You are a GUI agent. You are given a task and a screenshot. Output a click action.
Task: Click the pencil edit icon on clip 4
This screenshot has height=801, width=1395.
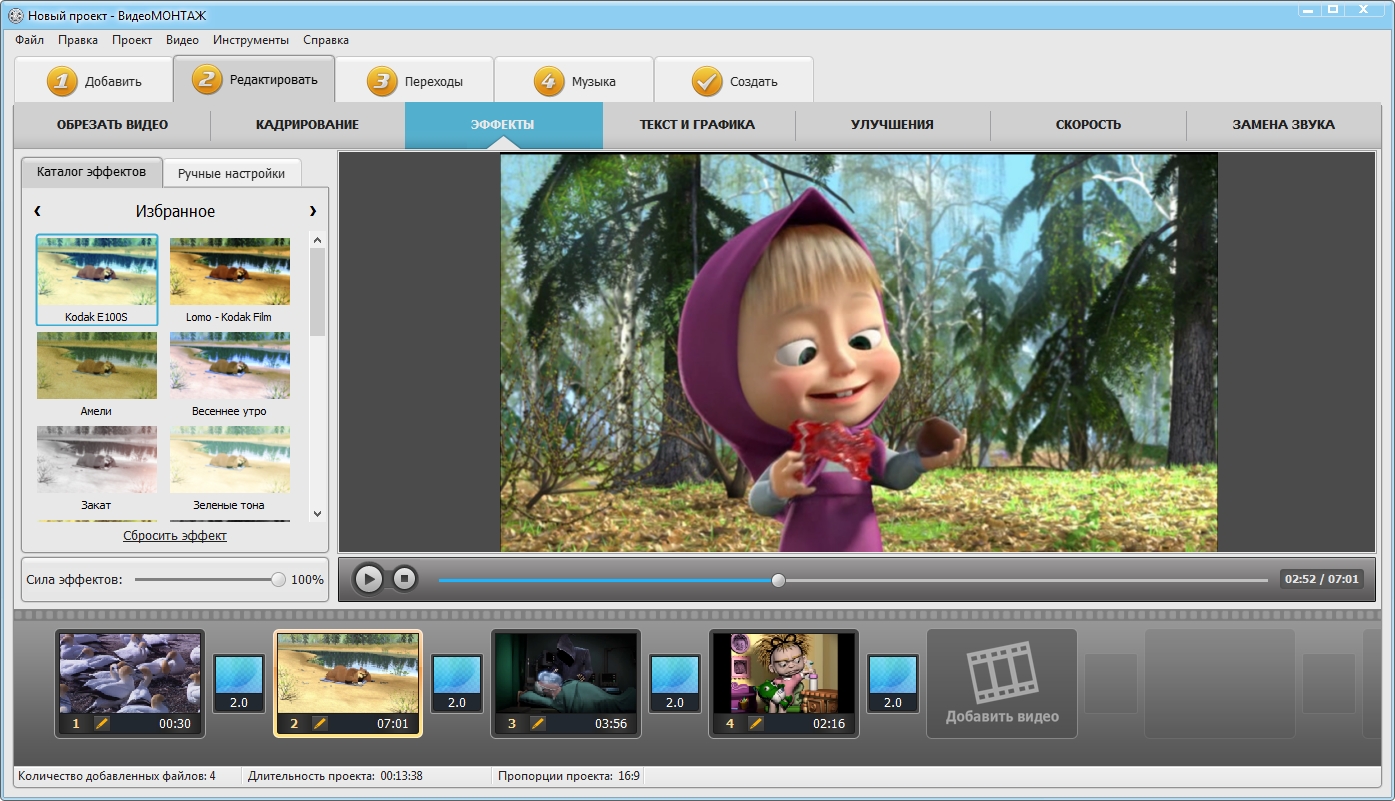point(756,723)
